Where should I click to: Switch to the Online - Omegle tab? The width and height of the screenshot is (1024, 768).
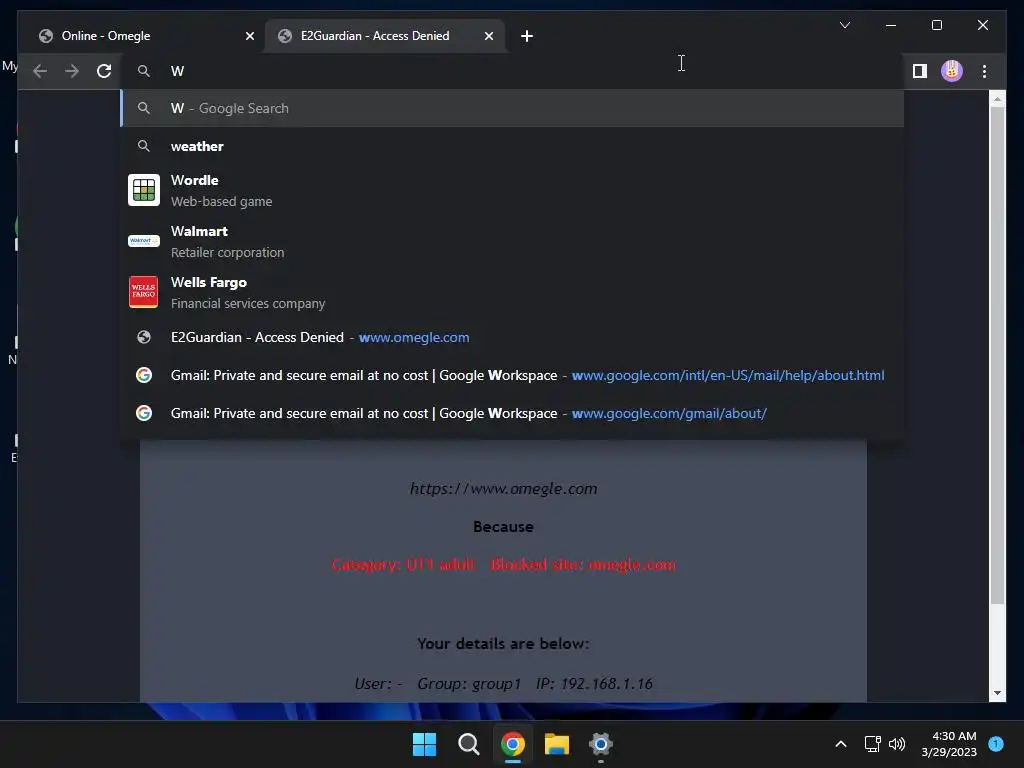(x=143, y=36)
